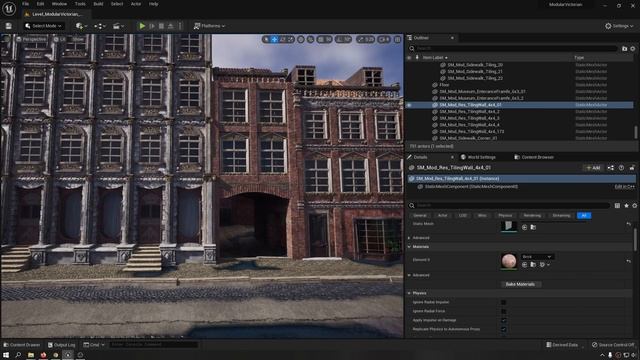This screenshot has width=640, height=360.
Task: Open the Actor menu
Action: pos(136,4)
